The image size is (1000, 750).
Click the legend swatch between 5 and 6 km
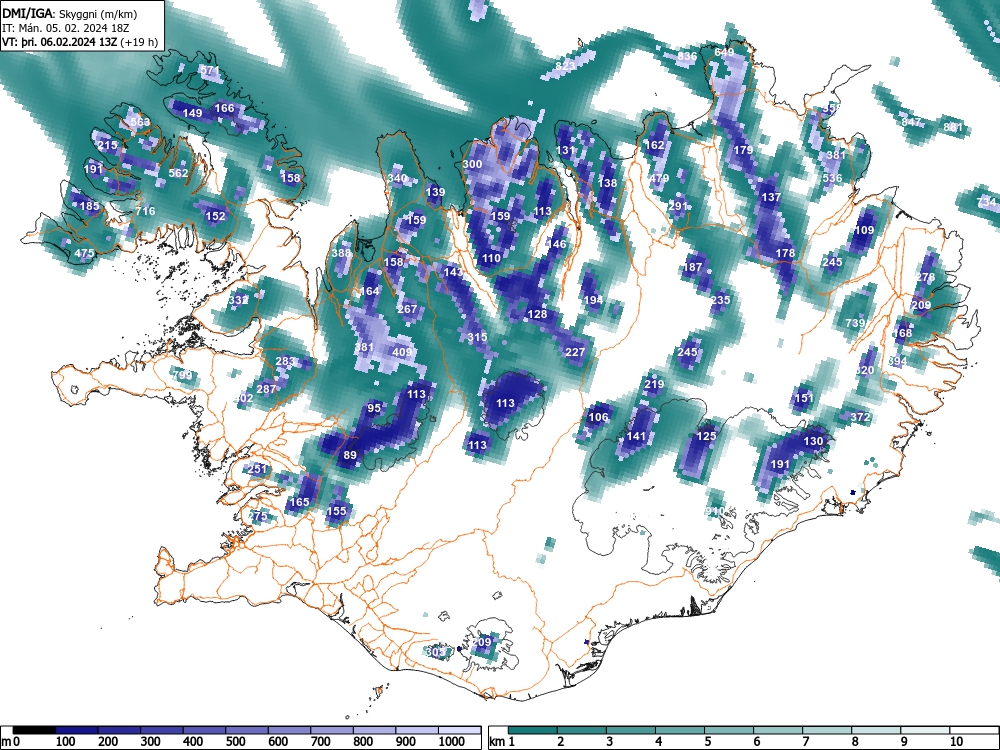729,730
